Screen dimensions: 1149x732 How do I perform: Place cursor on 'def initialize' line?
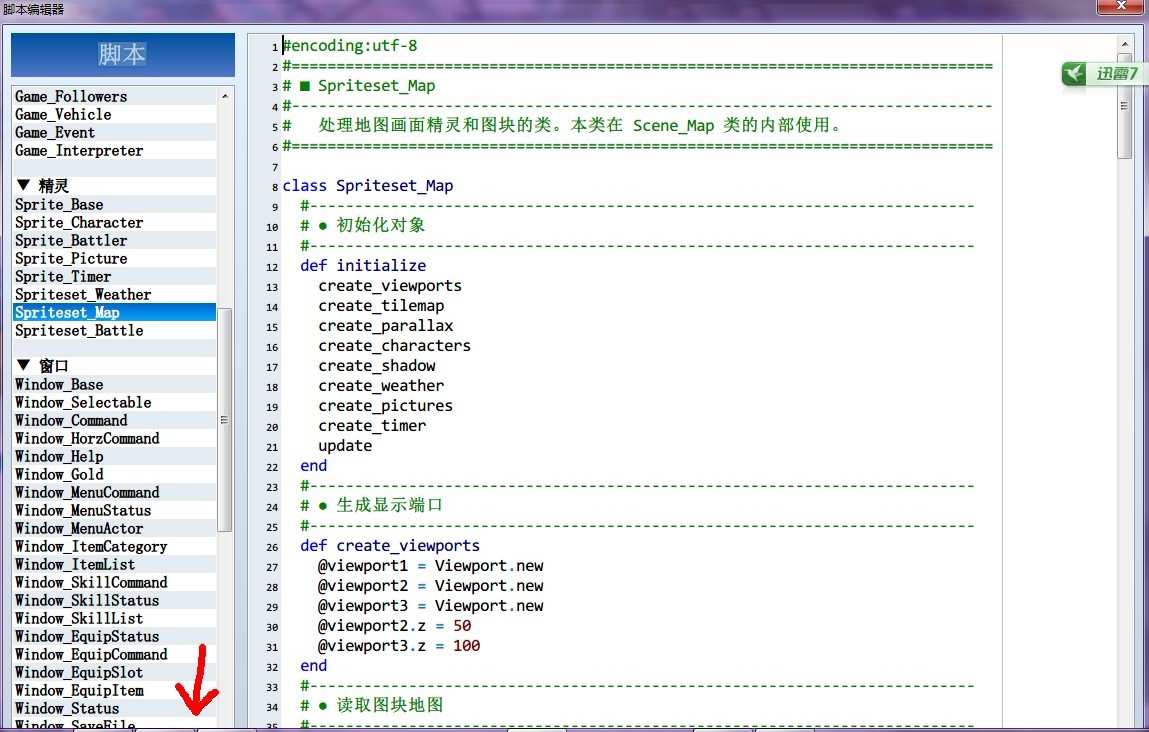point(363,265)
